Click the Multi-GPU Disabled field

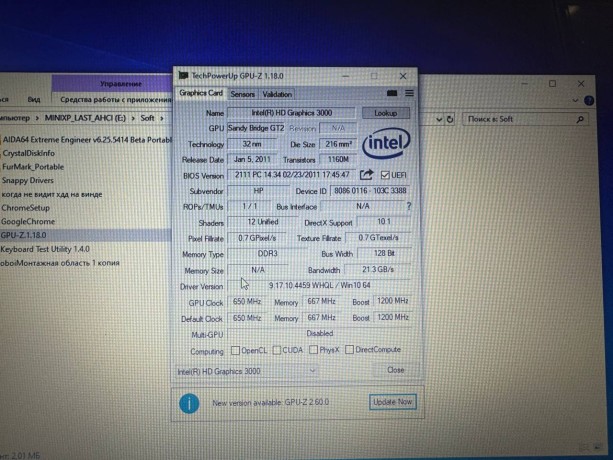click(x=319, y=333)
